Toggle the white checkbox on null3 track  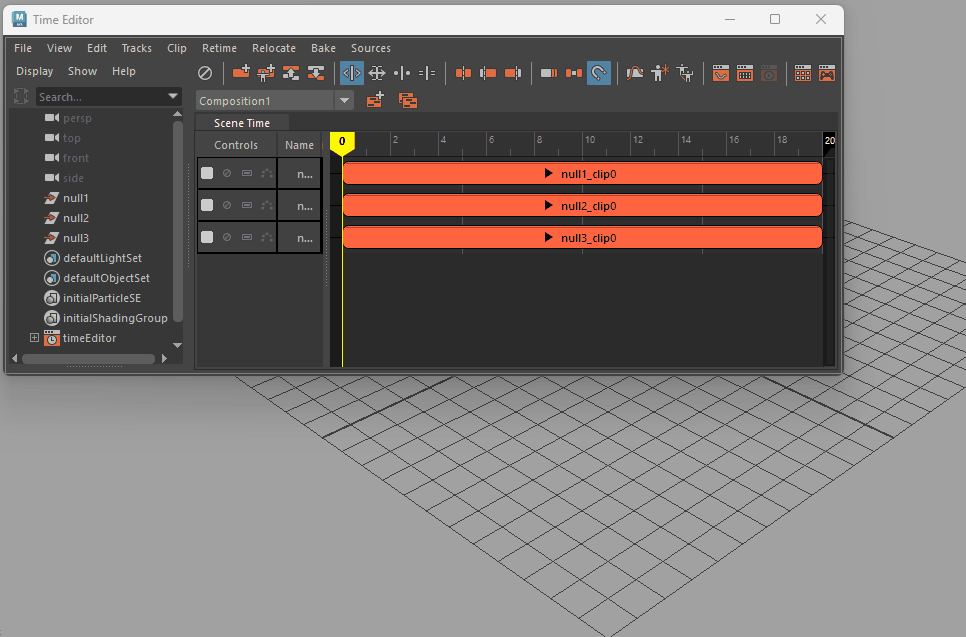coord(207,237)
